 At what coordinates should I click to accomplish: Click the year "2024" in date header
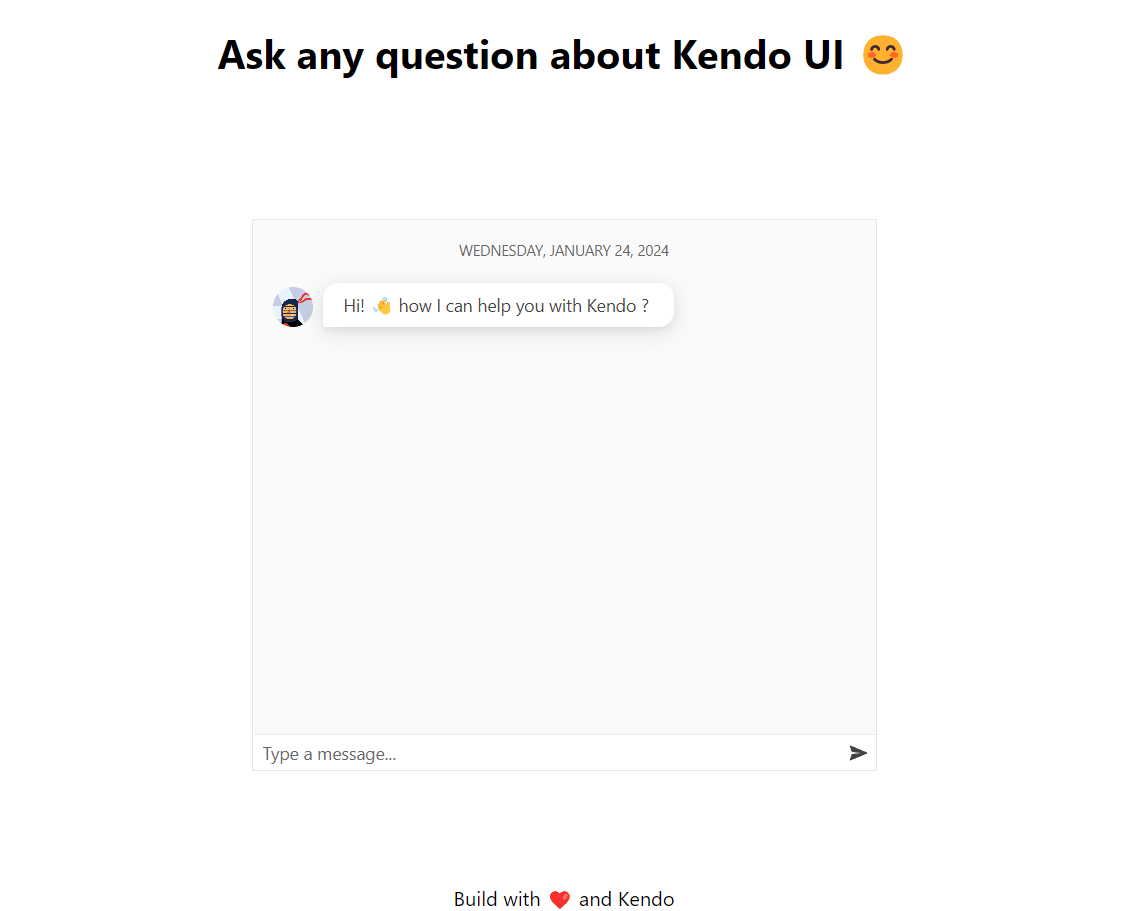pyautogui.click(x=652, y=251)
